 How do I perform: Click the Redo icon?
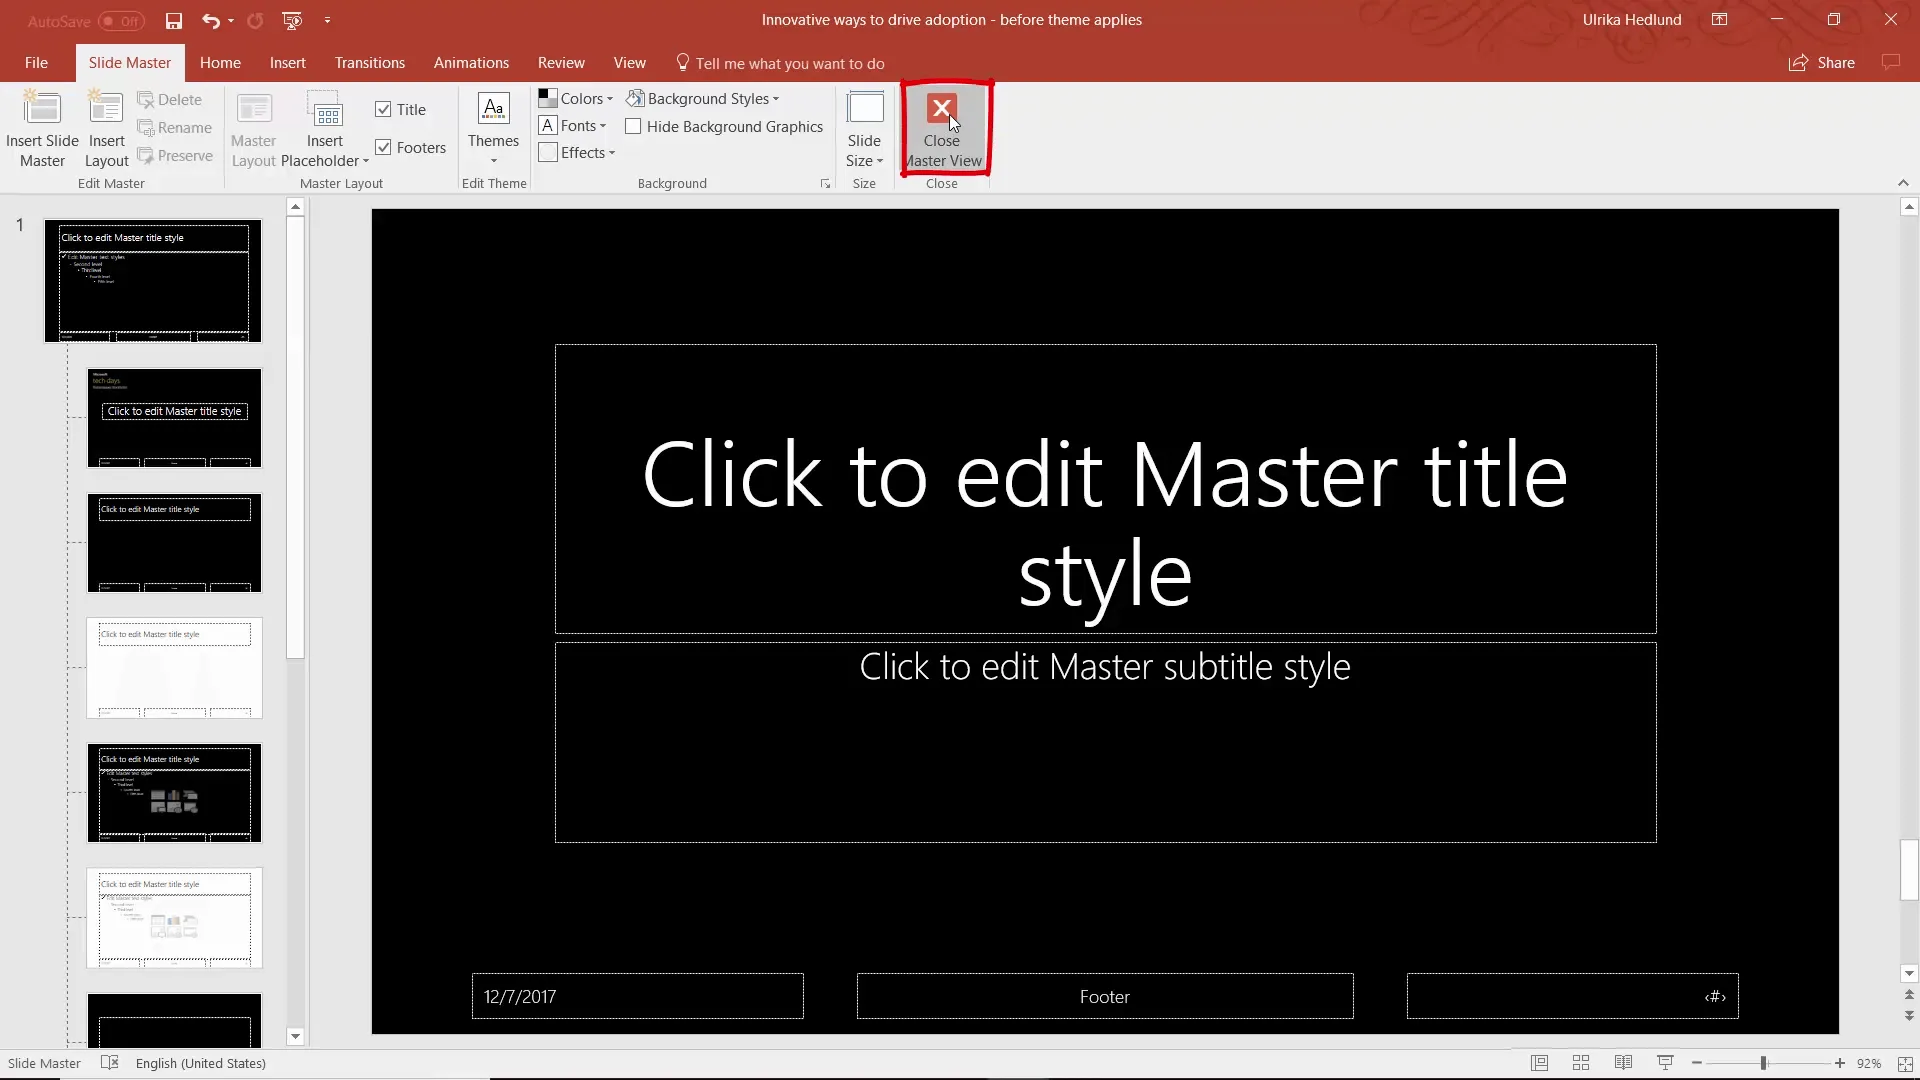click(255, 20)
